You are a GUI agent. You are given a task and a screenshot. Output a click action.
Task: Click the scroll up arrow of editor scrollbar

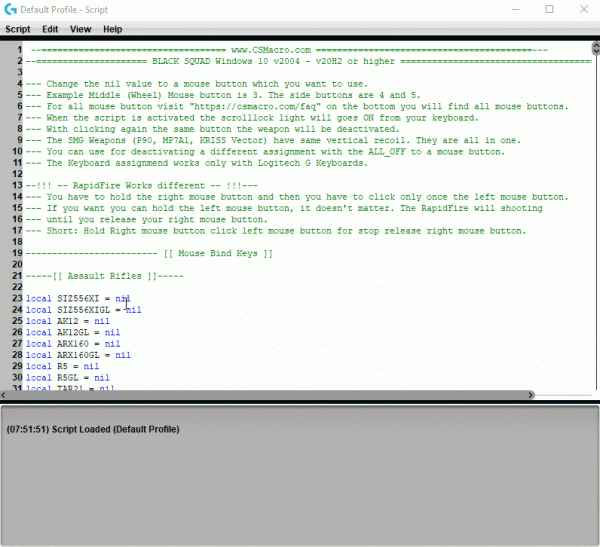click(593, 45)
